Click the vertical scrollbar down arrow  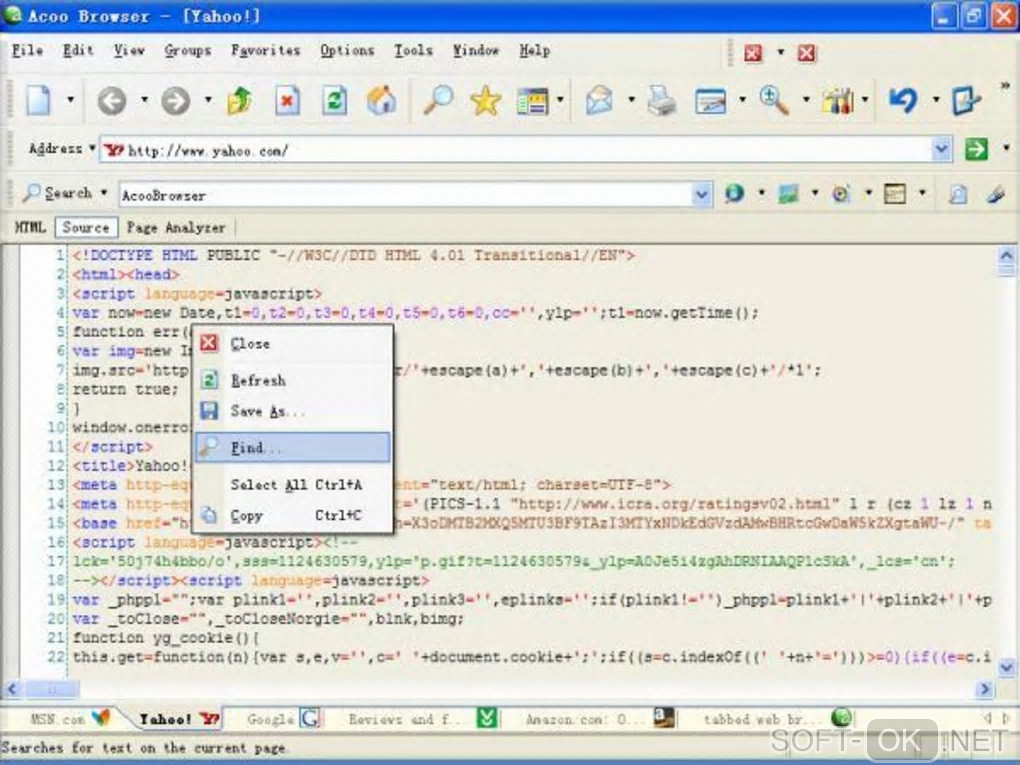pos(1006,666)
